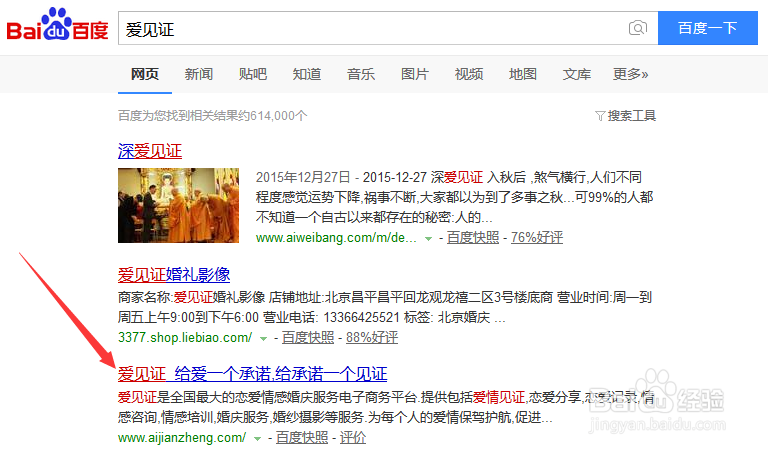Screen dimensions: 768x451
Task: Go to the 文库 tab
Action: point(576,74)
